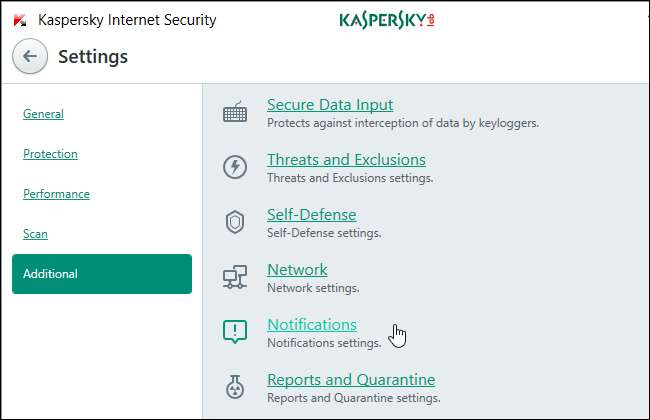650x420 pixels.
Task: Click the shield Self-Defense icon
Action: 235,223
